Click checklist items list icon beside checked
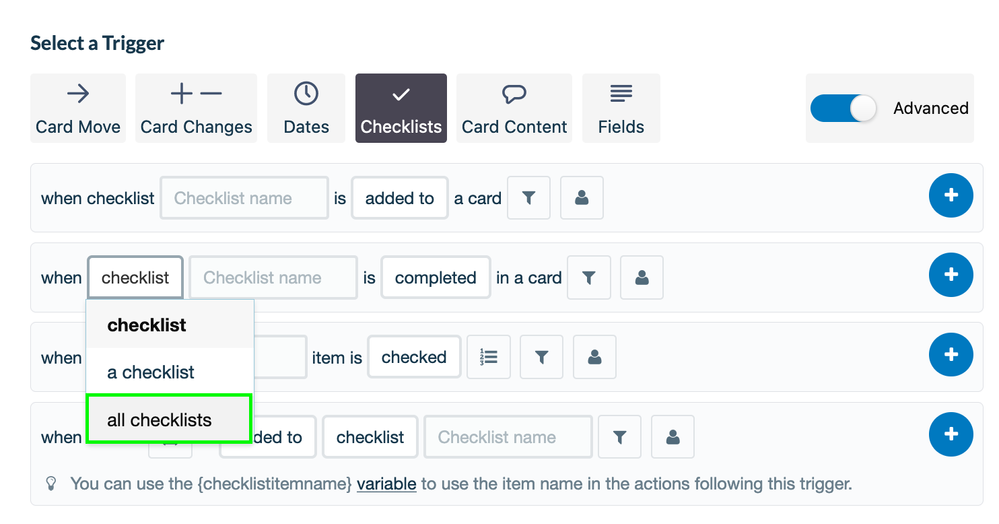The width and height of the screenshot is (999, 524). click(489, 357)
